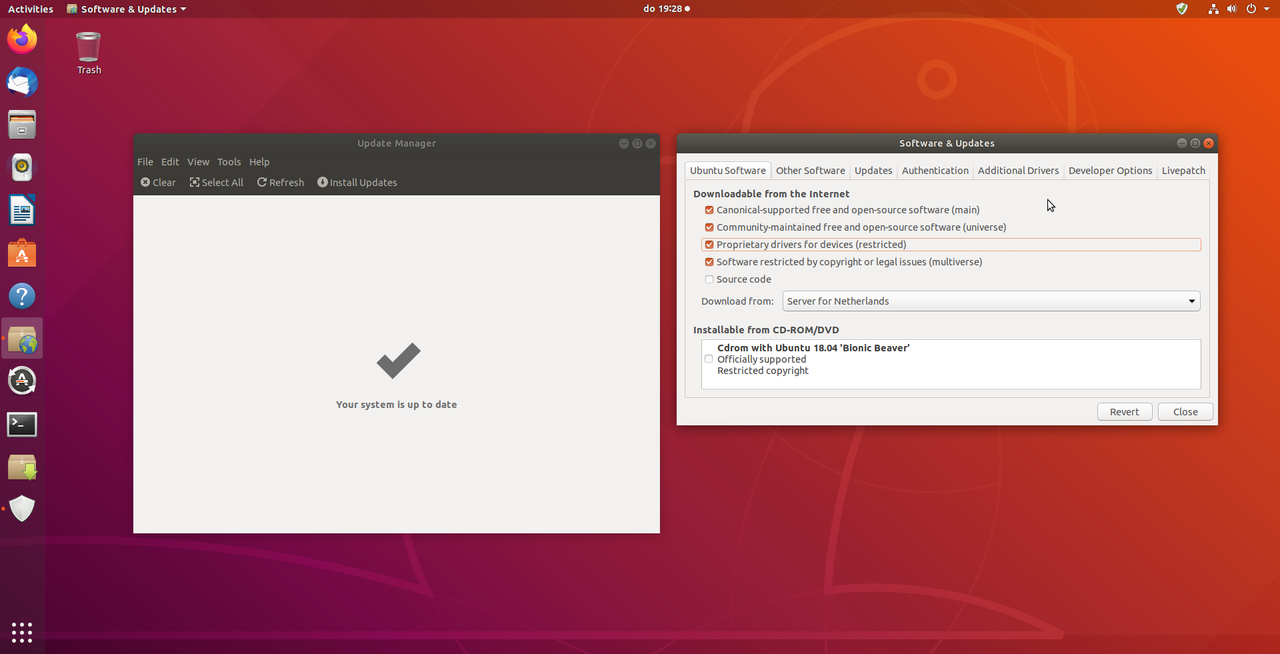Click Install Updates in Update Manager
Screen dimensions: 1280x654
357,182
